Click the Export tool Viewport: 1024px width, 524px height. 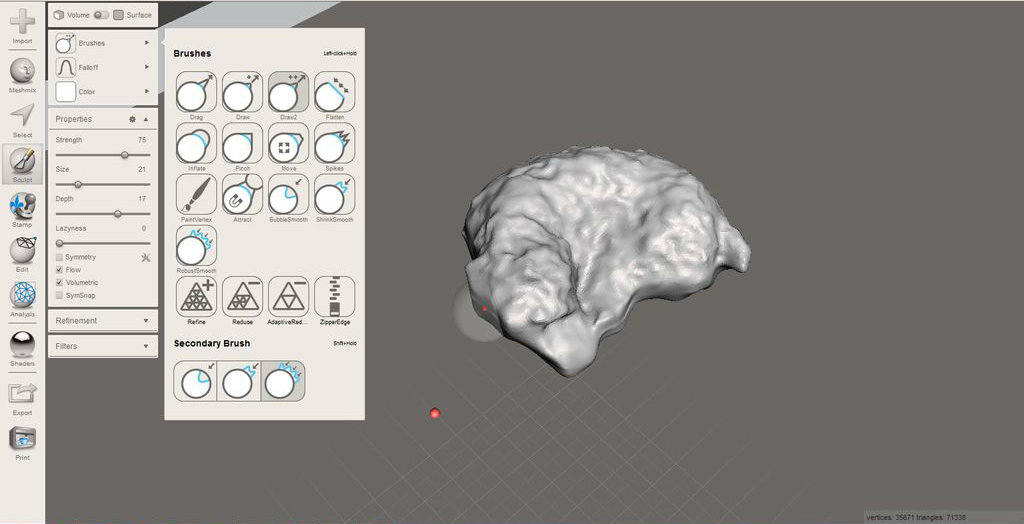click(22, 399)
